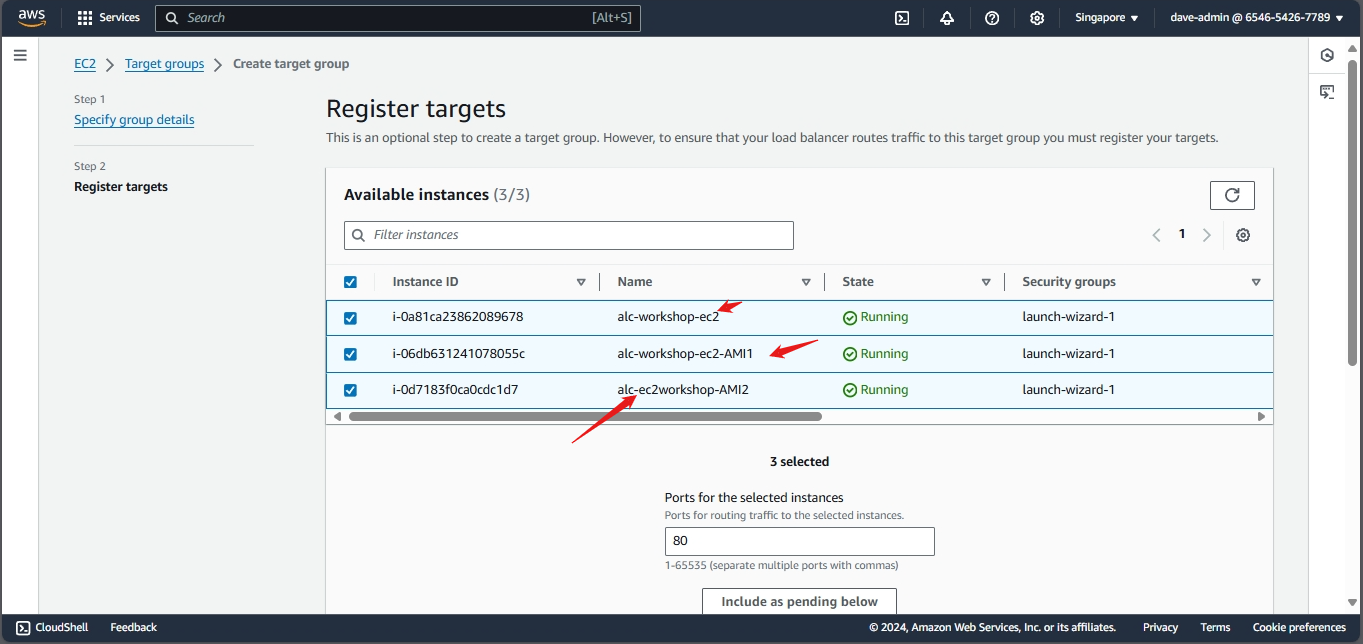
Task: Deselect instance i-0a81ca23862089678 checkbox
Action: pos(350,318)
